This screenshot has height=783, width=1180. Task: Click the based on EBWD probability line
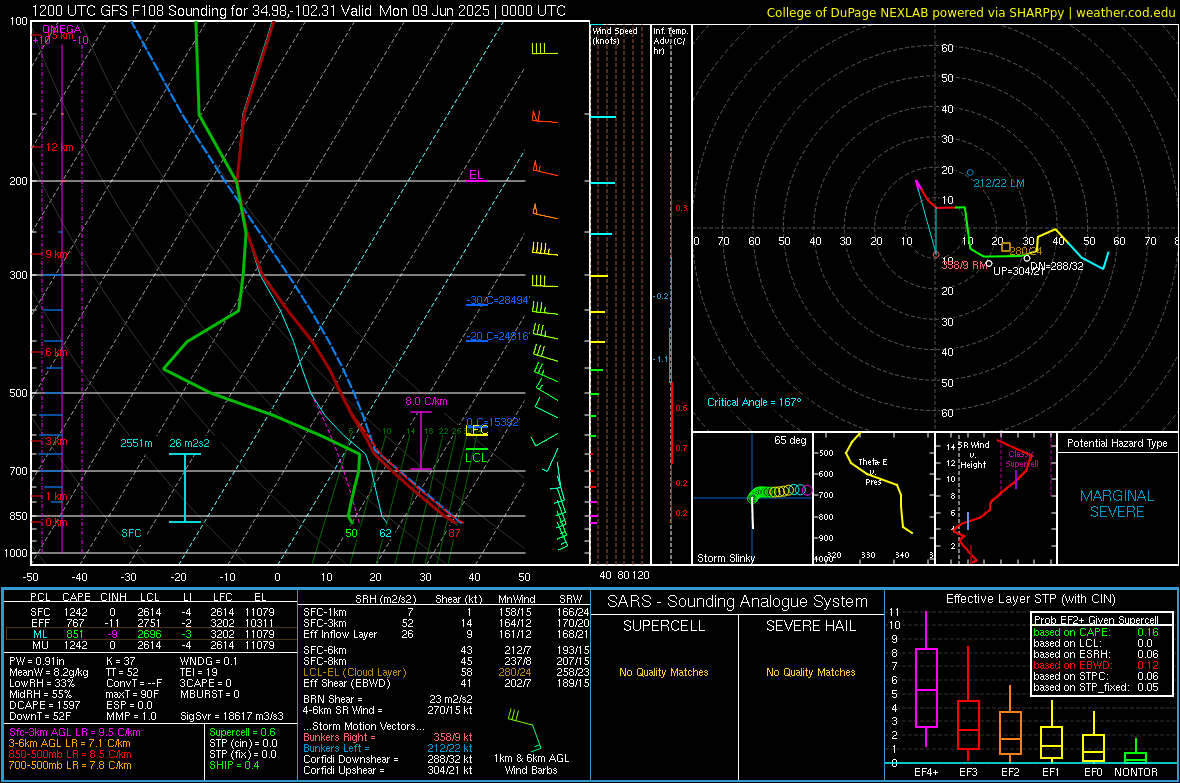point(1096,666)
